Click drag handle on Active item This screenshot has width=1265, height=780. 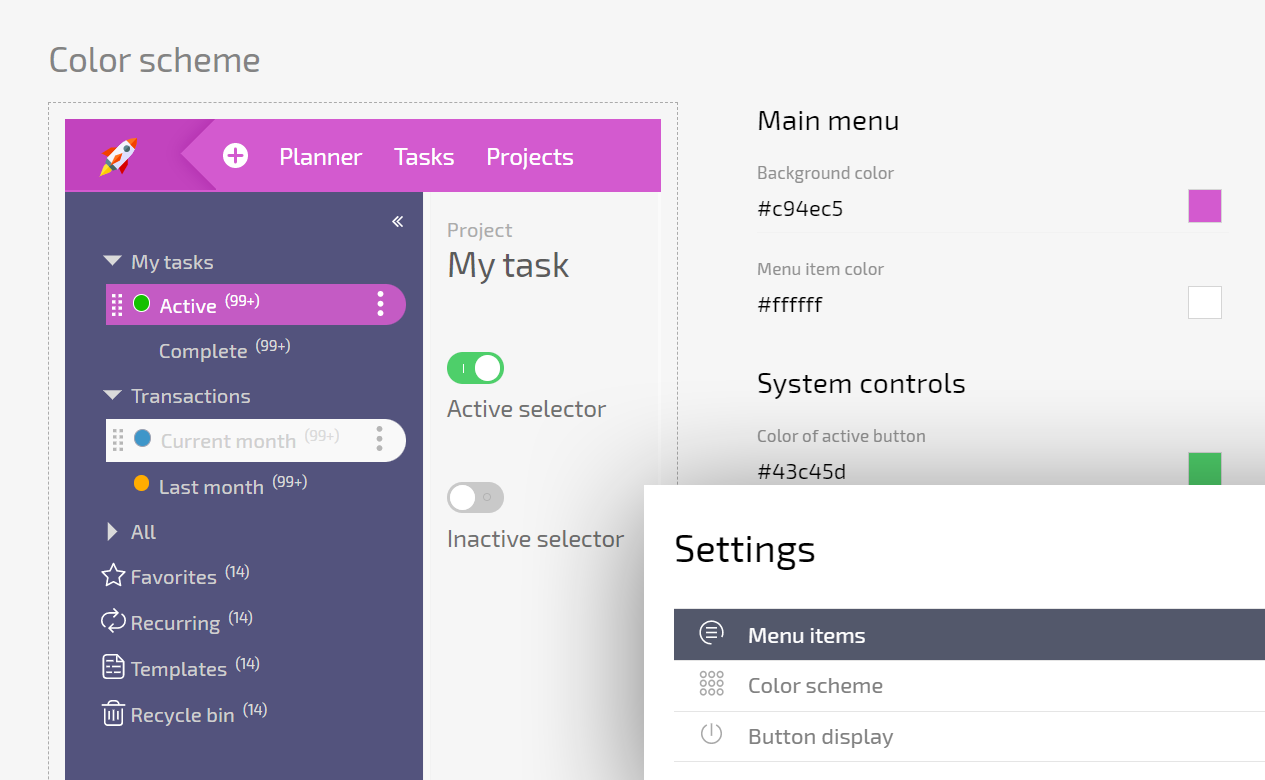(117, 305)
